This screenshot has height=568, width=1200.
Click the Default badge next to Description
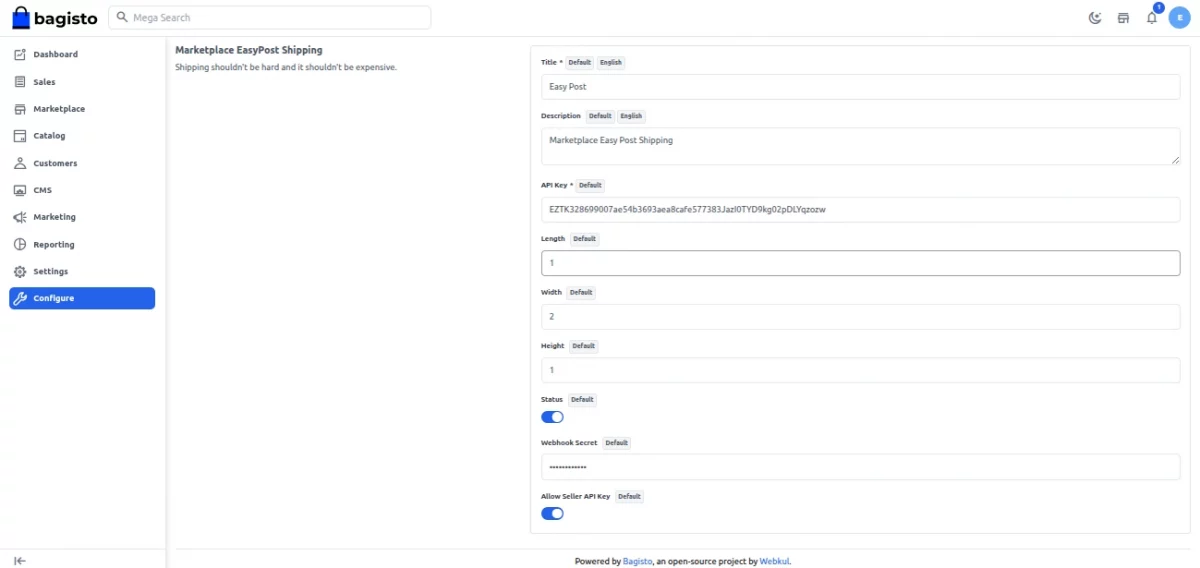pyautogui.click(x=600, y=116)
